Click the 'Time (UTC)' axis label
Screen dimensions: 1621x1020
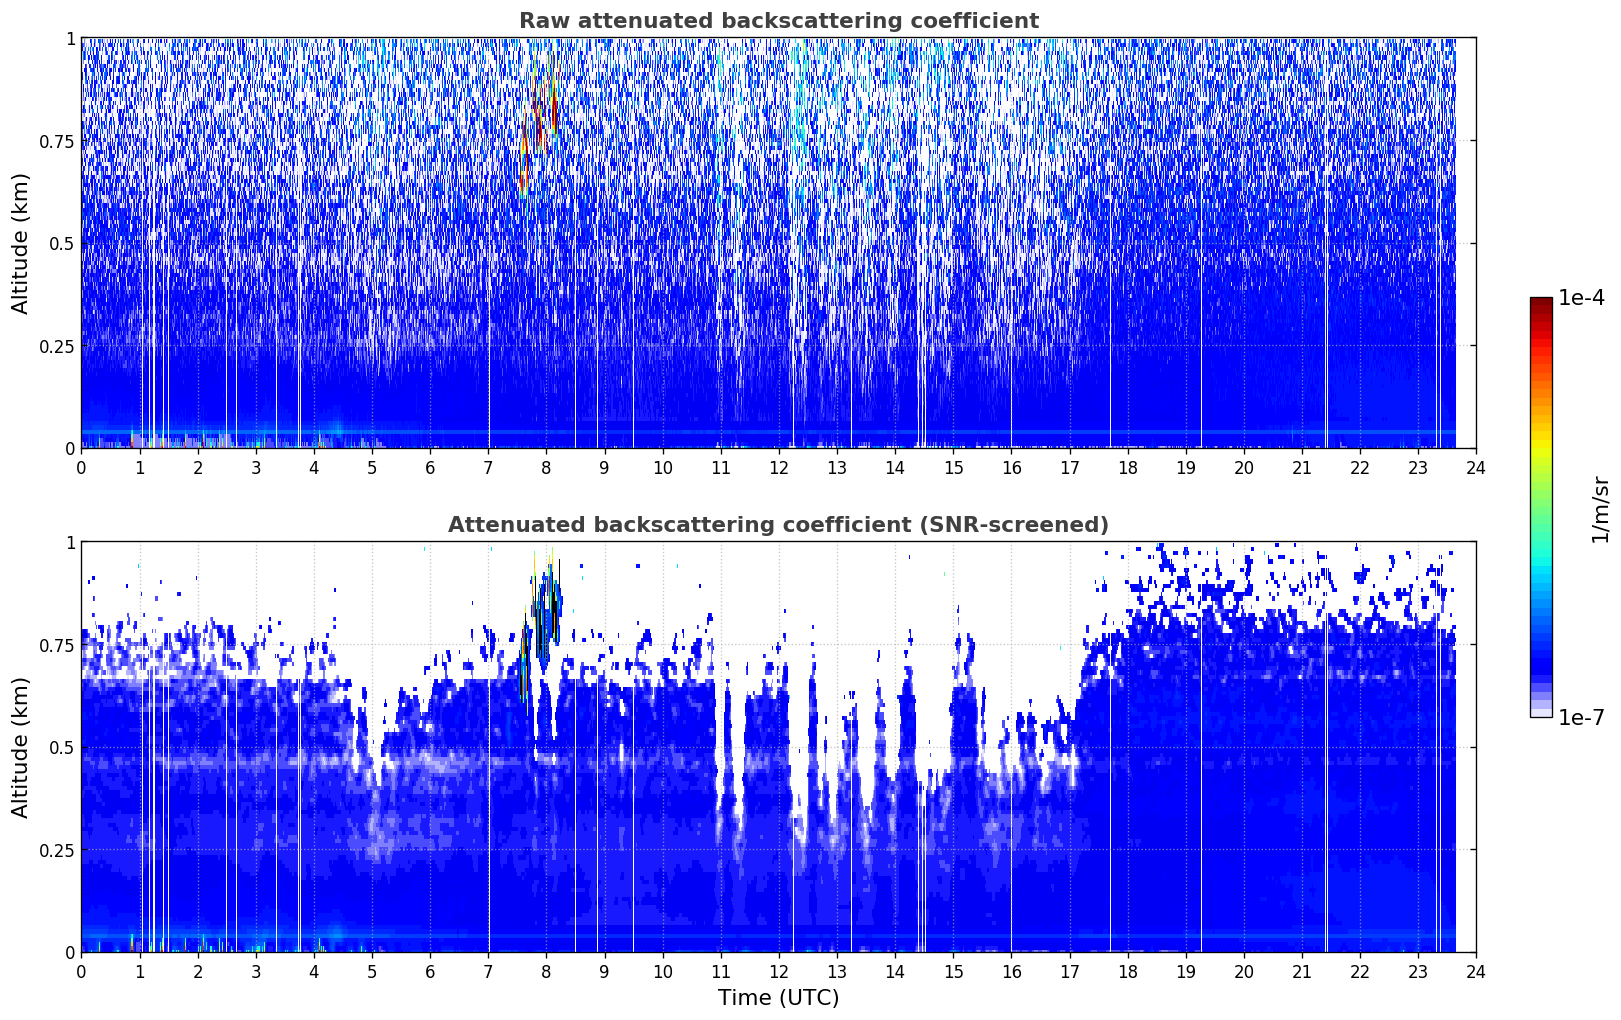tap(778, 998)
